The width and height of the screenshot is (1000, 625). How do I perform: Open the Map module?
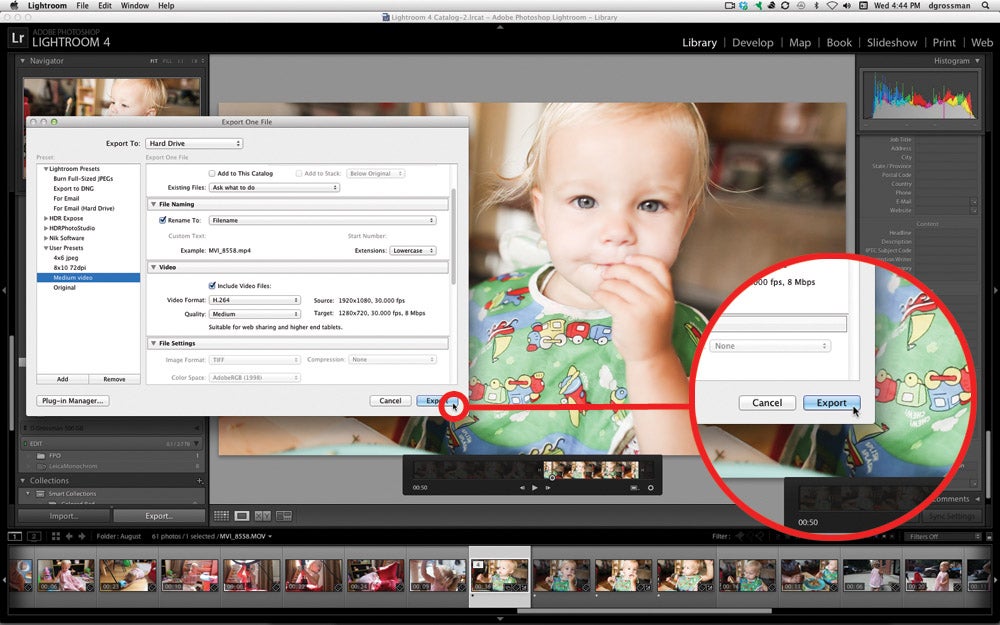(800, 43)
